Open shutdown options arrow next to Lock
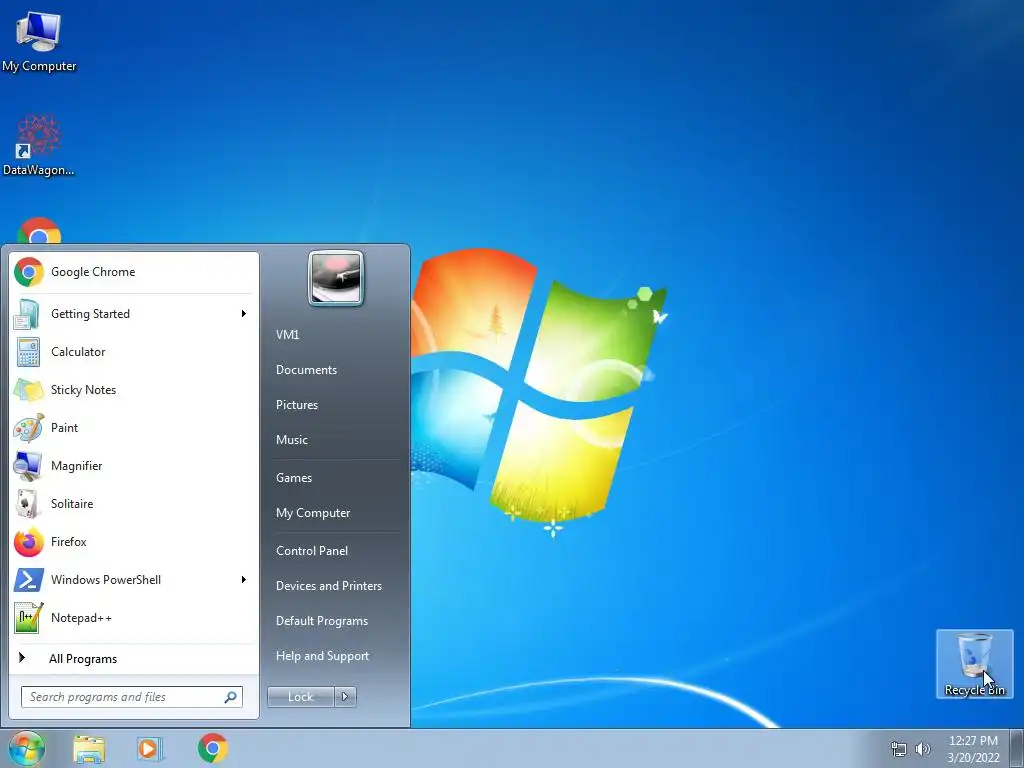The height and width of the screenshot is (768, 1024). point(345,697)
